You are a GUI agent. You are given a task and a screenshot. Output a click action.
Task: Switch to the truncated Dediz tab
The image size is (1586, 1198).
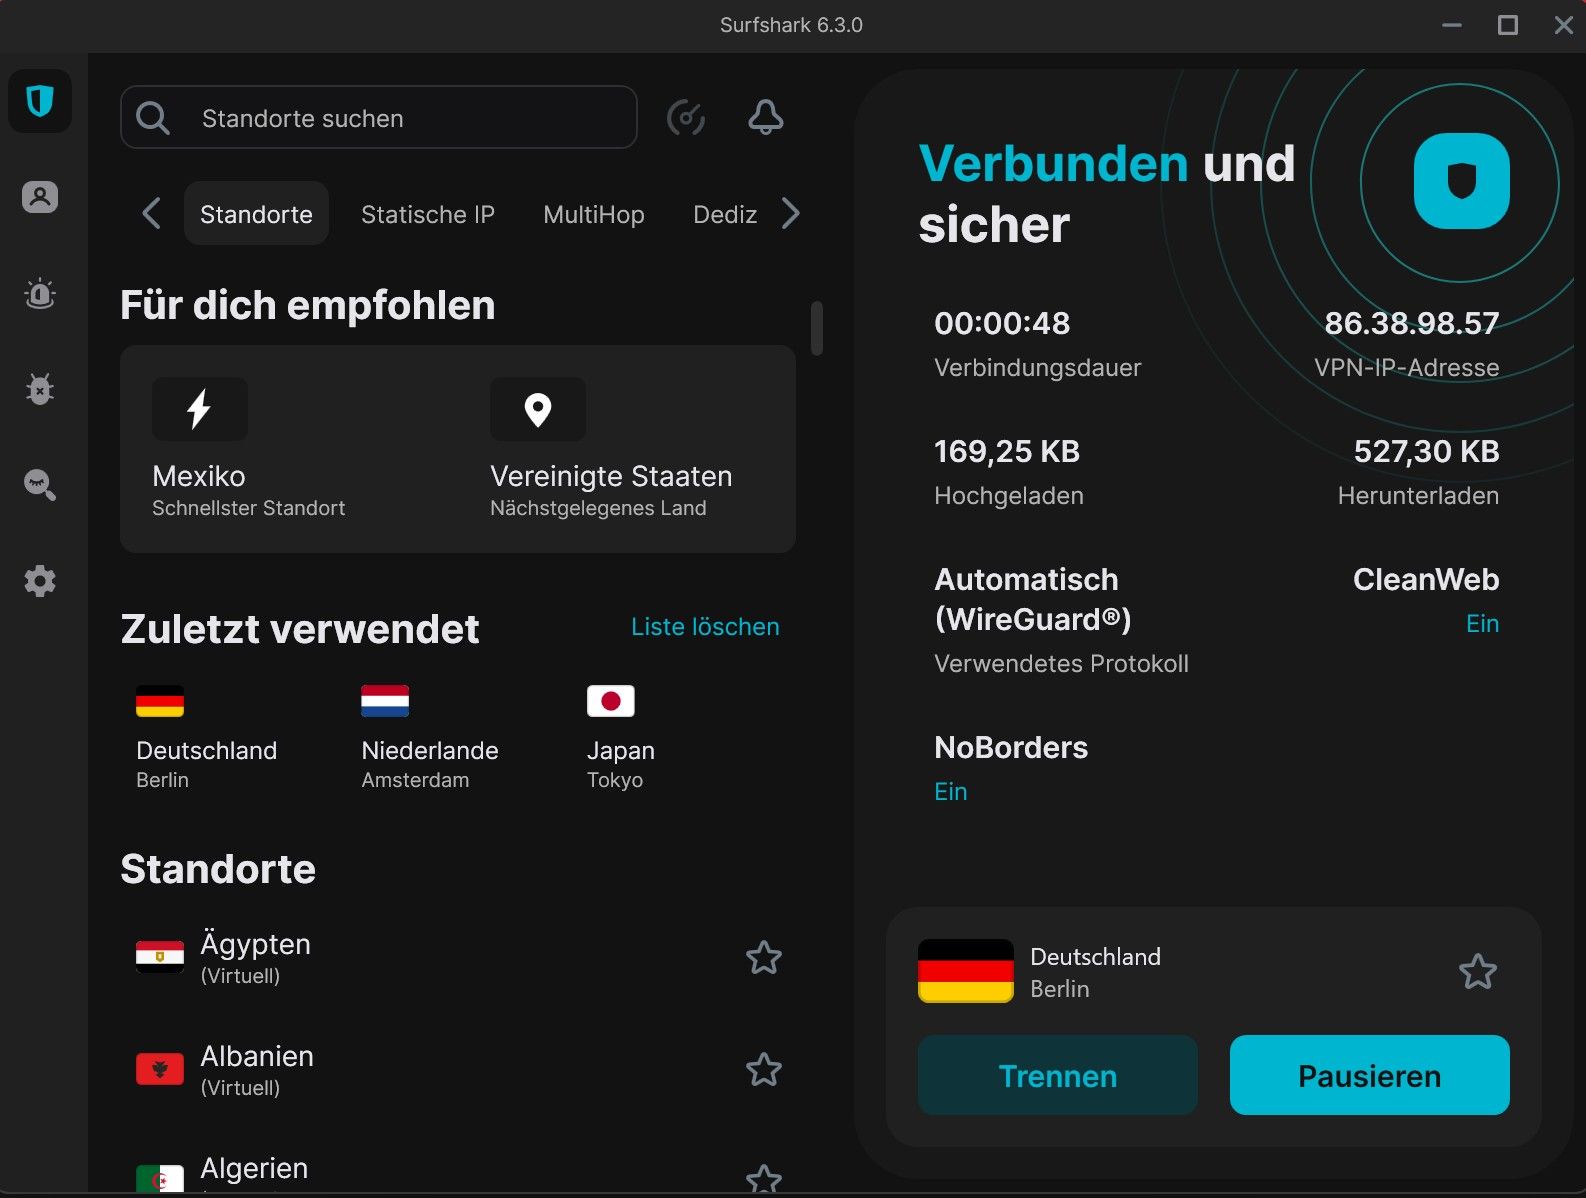pos(725,214)
